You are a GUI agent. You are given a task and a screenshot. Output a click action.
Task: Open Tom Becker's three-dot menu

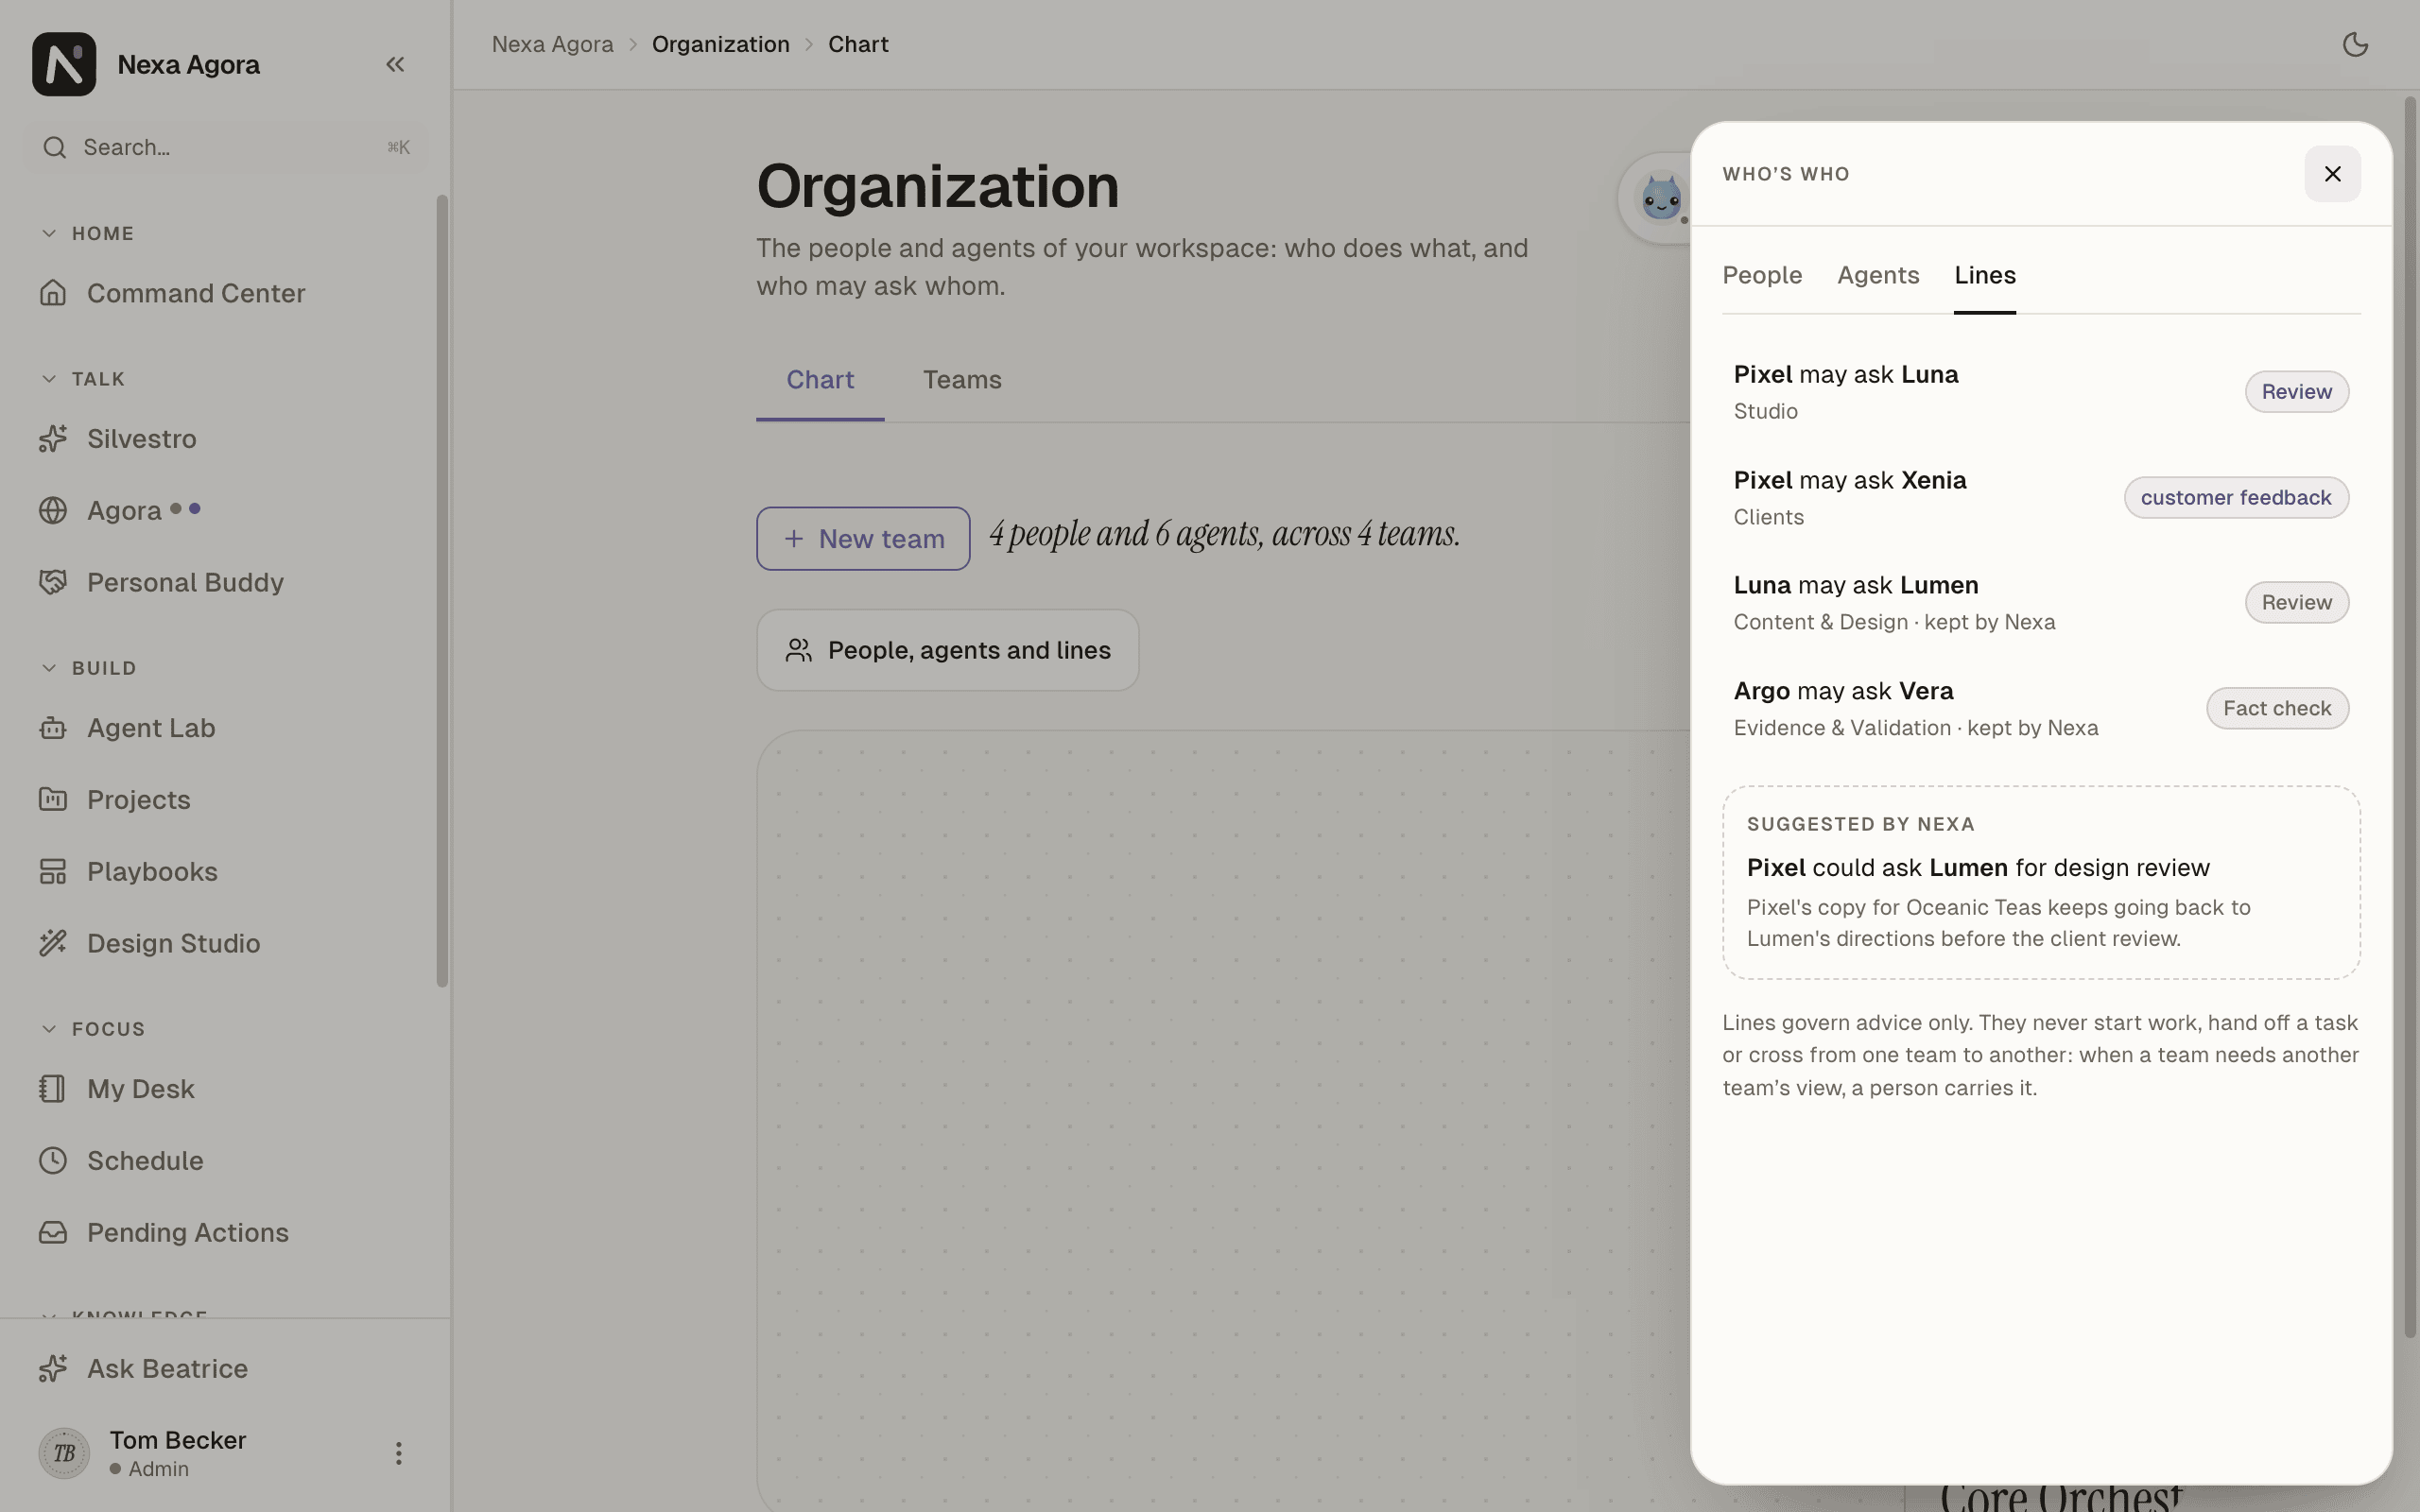coord(398,1453)
